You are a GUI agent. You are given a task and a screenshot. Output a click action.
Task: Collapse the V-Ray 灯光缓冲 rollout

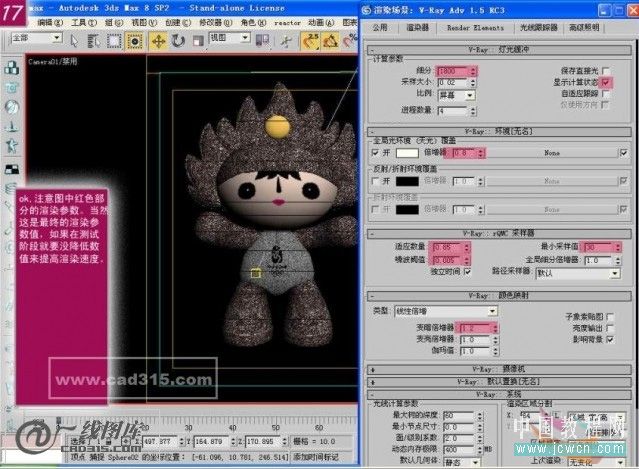[499, 50]
